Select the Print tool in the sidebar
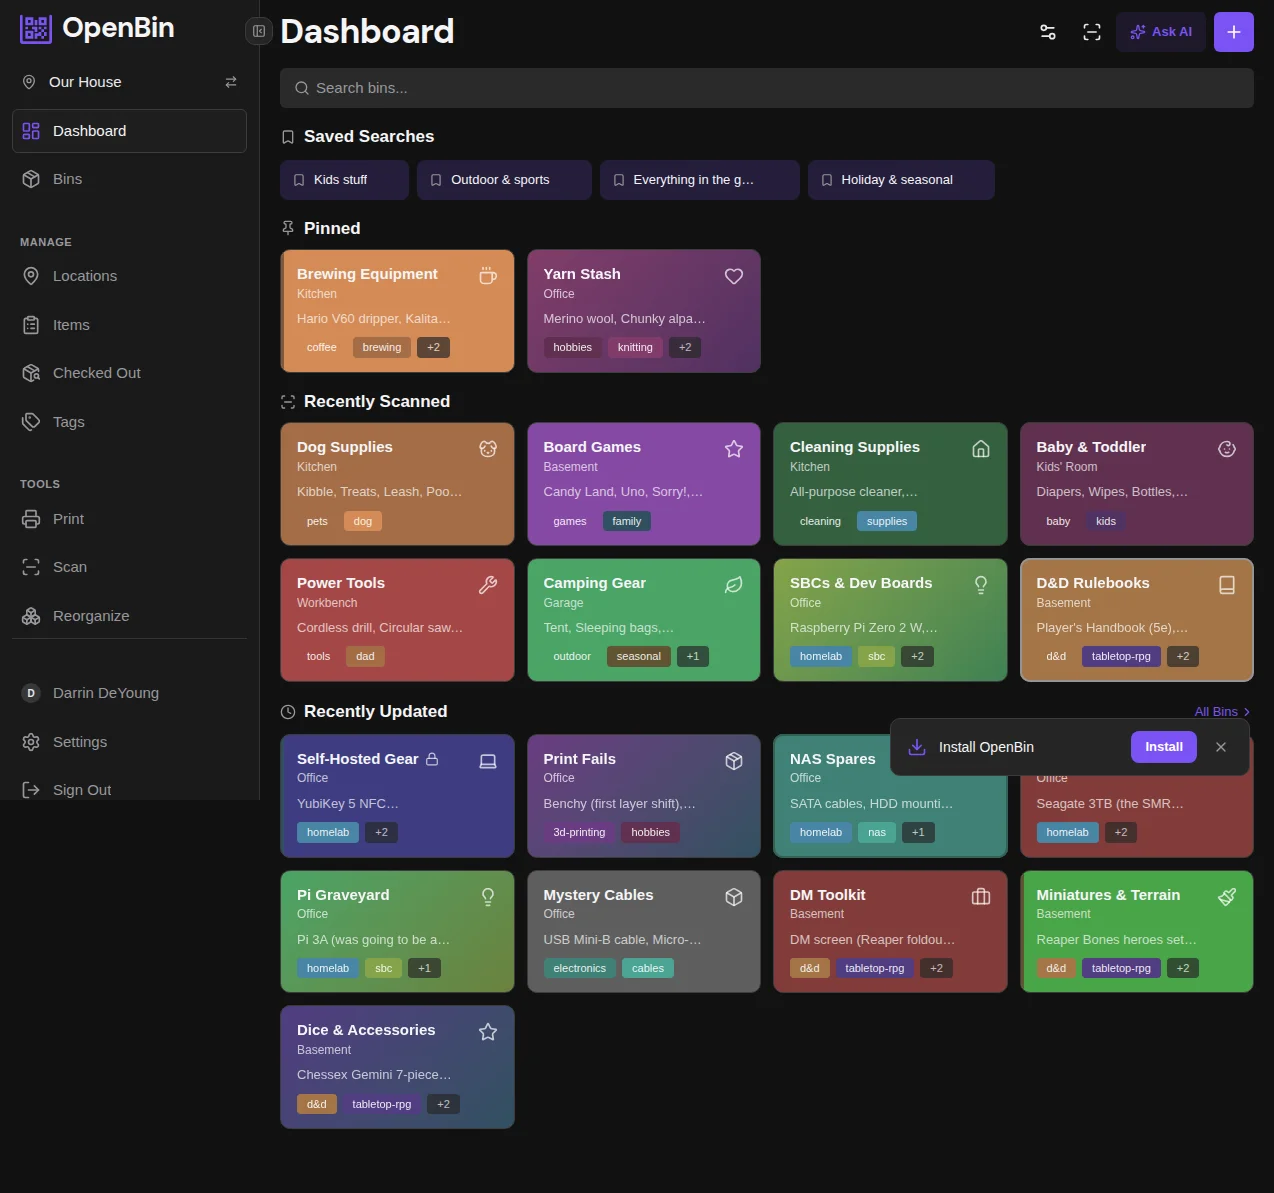This screenshot has height=1193, width=1274. tap(68, 518)
